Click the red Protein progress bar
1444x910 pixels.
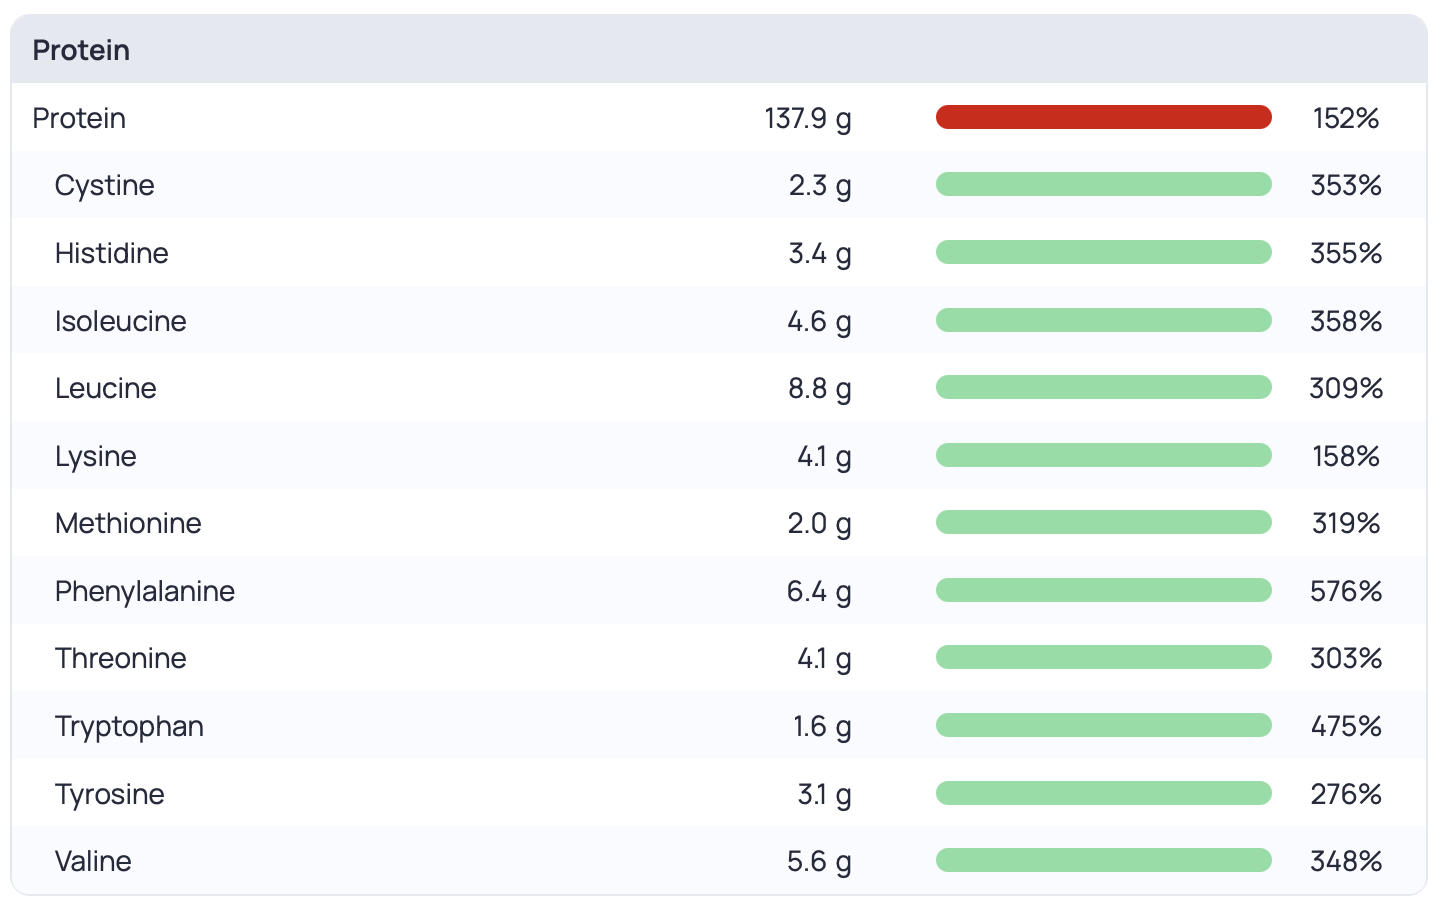1103,118
